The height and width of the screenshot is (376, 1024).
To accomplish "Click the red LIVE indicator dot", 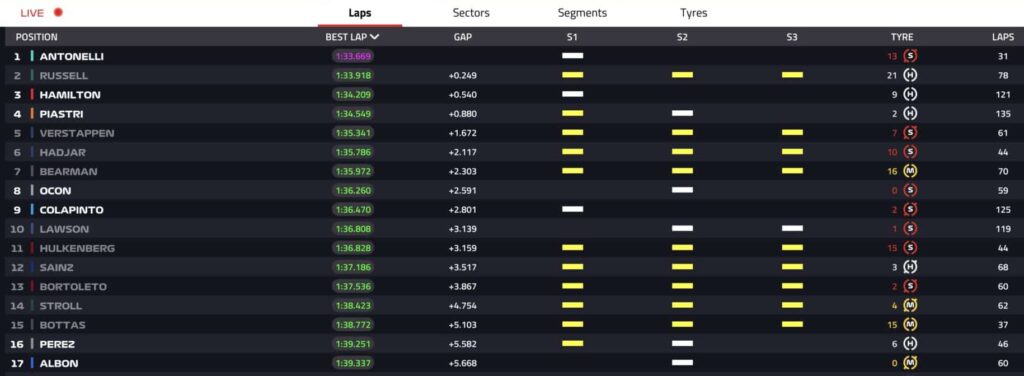I will point(58,12).
